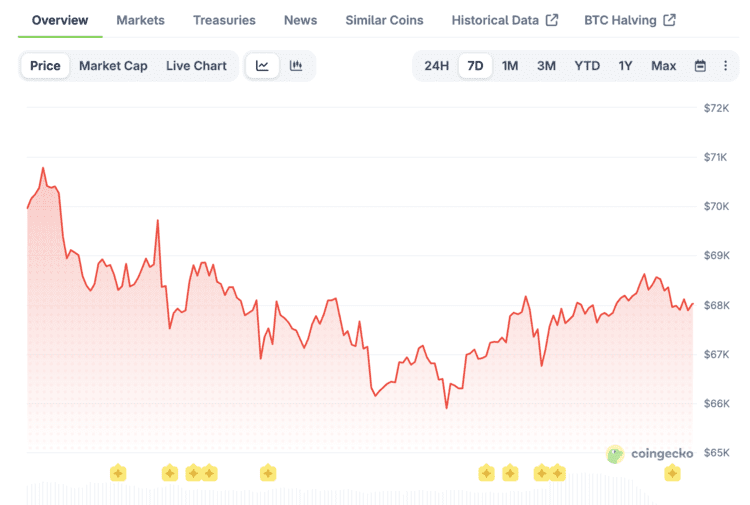Select the 1M time range
Image resolution: width=750 pixels, height=505 pixels.
coord(510,66)
